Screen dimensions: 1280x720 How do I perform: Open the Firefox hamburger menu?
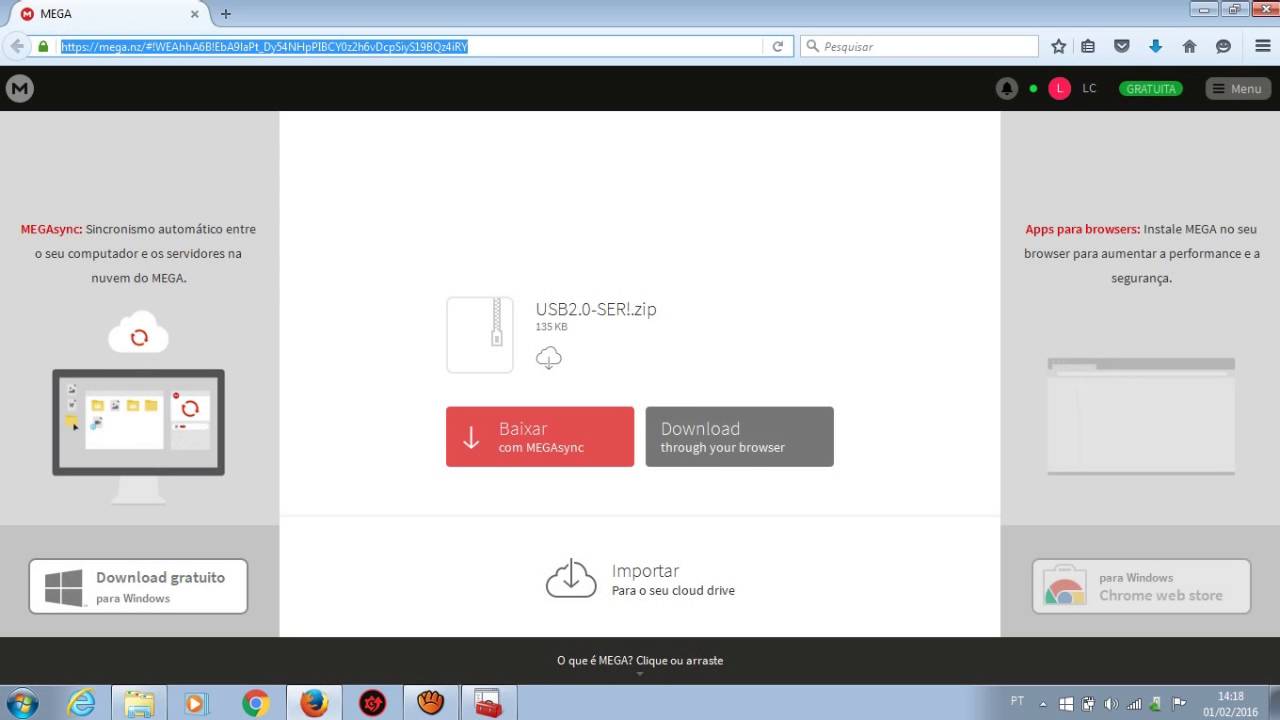[1262, 46]
